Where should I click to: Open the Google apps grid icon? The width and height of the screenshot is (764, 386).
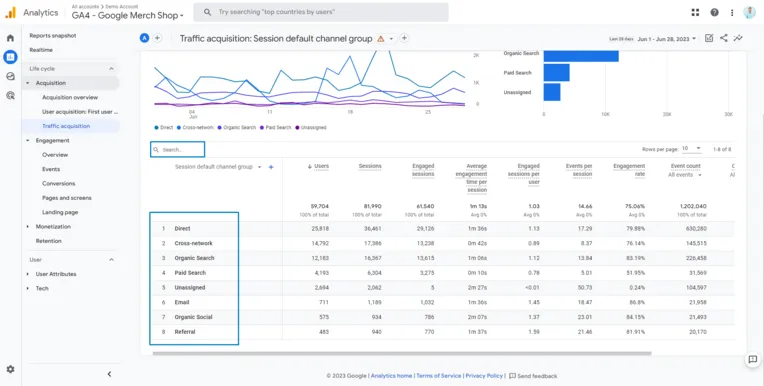[x=695, y=13]
